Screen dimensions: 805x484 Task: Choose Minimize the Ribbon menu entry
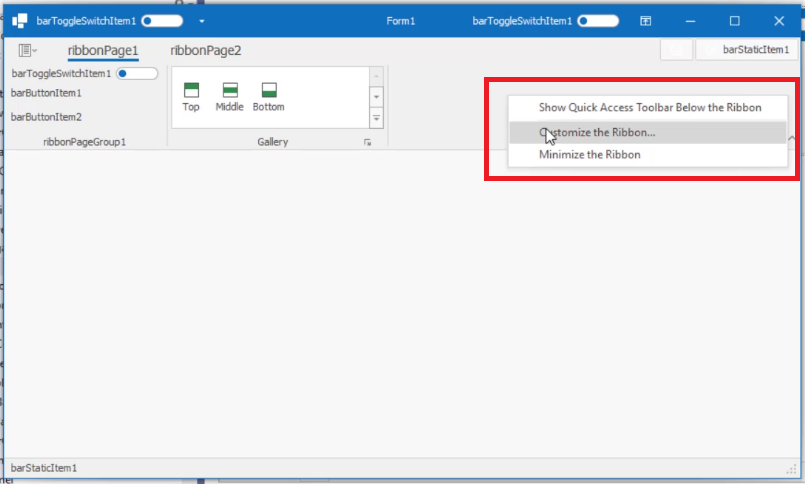(x=648, y=154)
